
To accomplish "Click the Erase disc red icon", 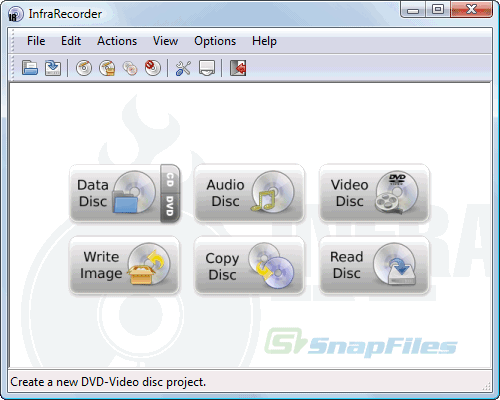I will (153, 68).
